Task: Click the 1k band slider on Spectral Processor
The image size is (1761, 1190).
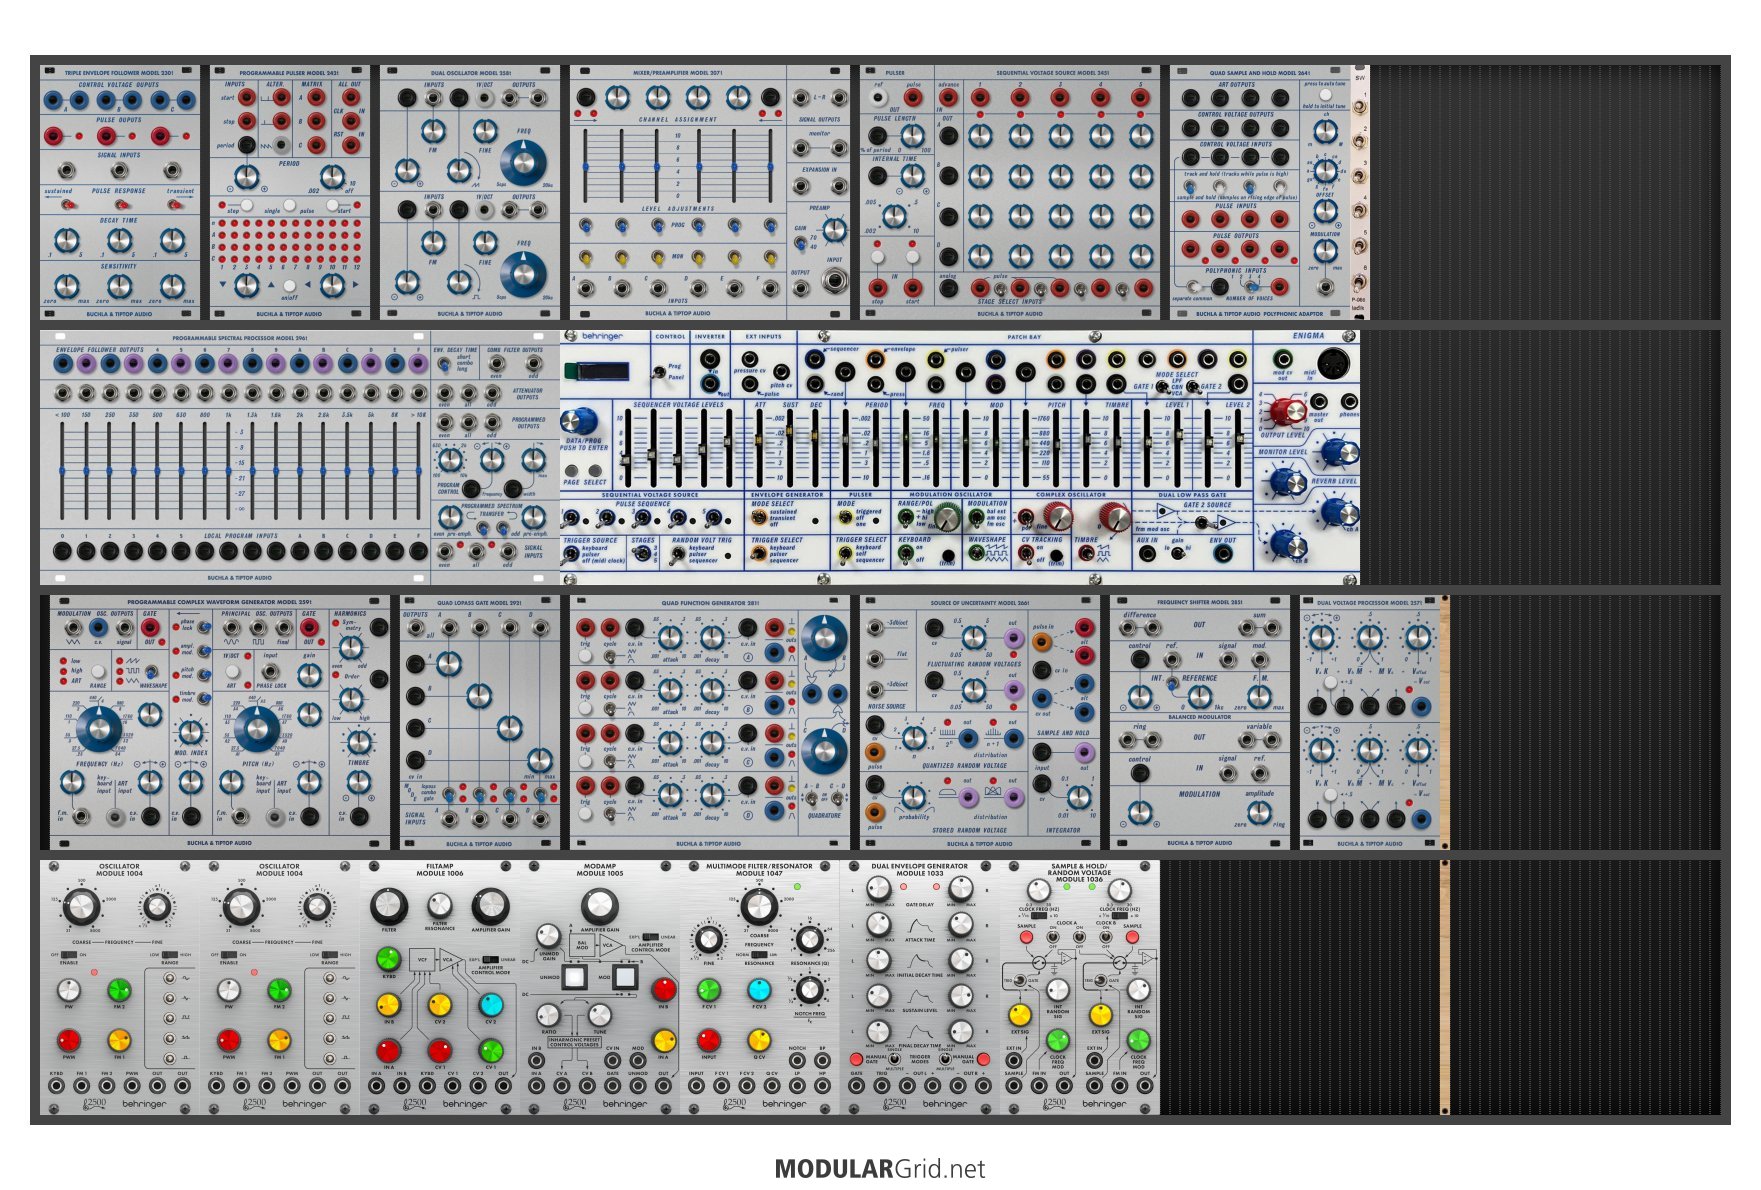Action: tap(229, 470)
